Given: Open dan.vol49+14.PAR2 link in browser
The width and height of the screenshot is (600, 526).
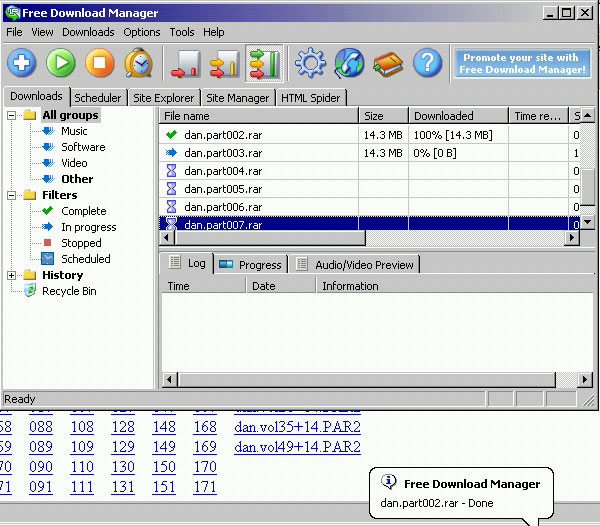Looking at the screenshot, I should click(x=297, y=446).
